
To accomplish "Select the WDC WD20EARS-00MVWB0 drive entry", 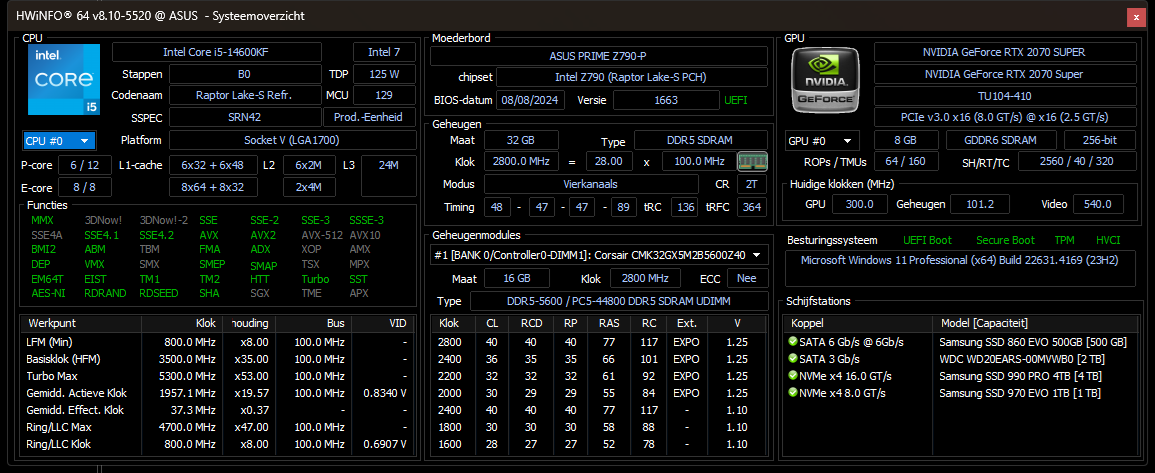I will point(960,359).
